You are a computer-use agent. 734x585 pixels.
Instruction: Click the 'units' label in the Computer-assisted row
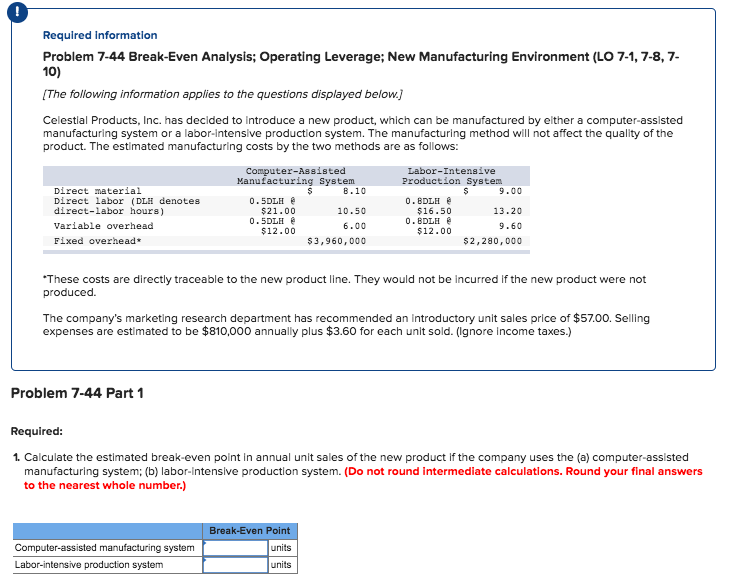(281, 548)
